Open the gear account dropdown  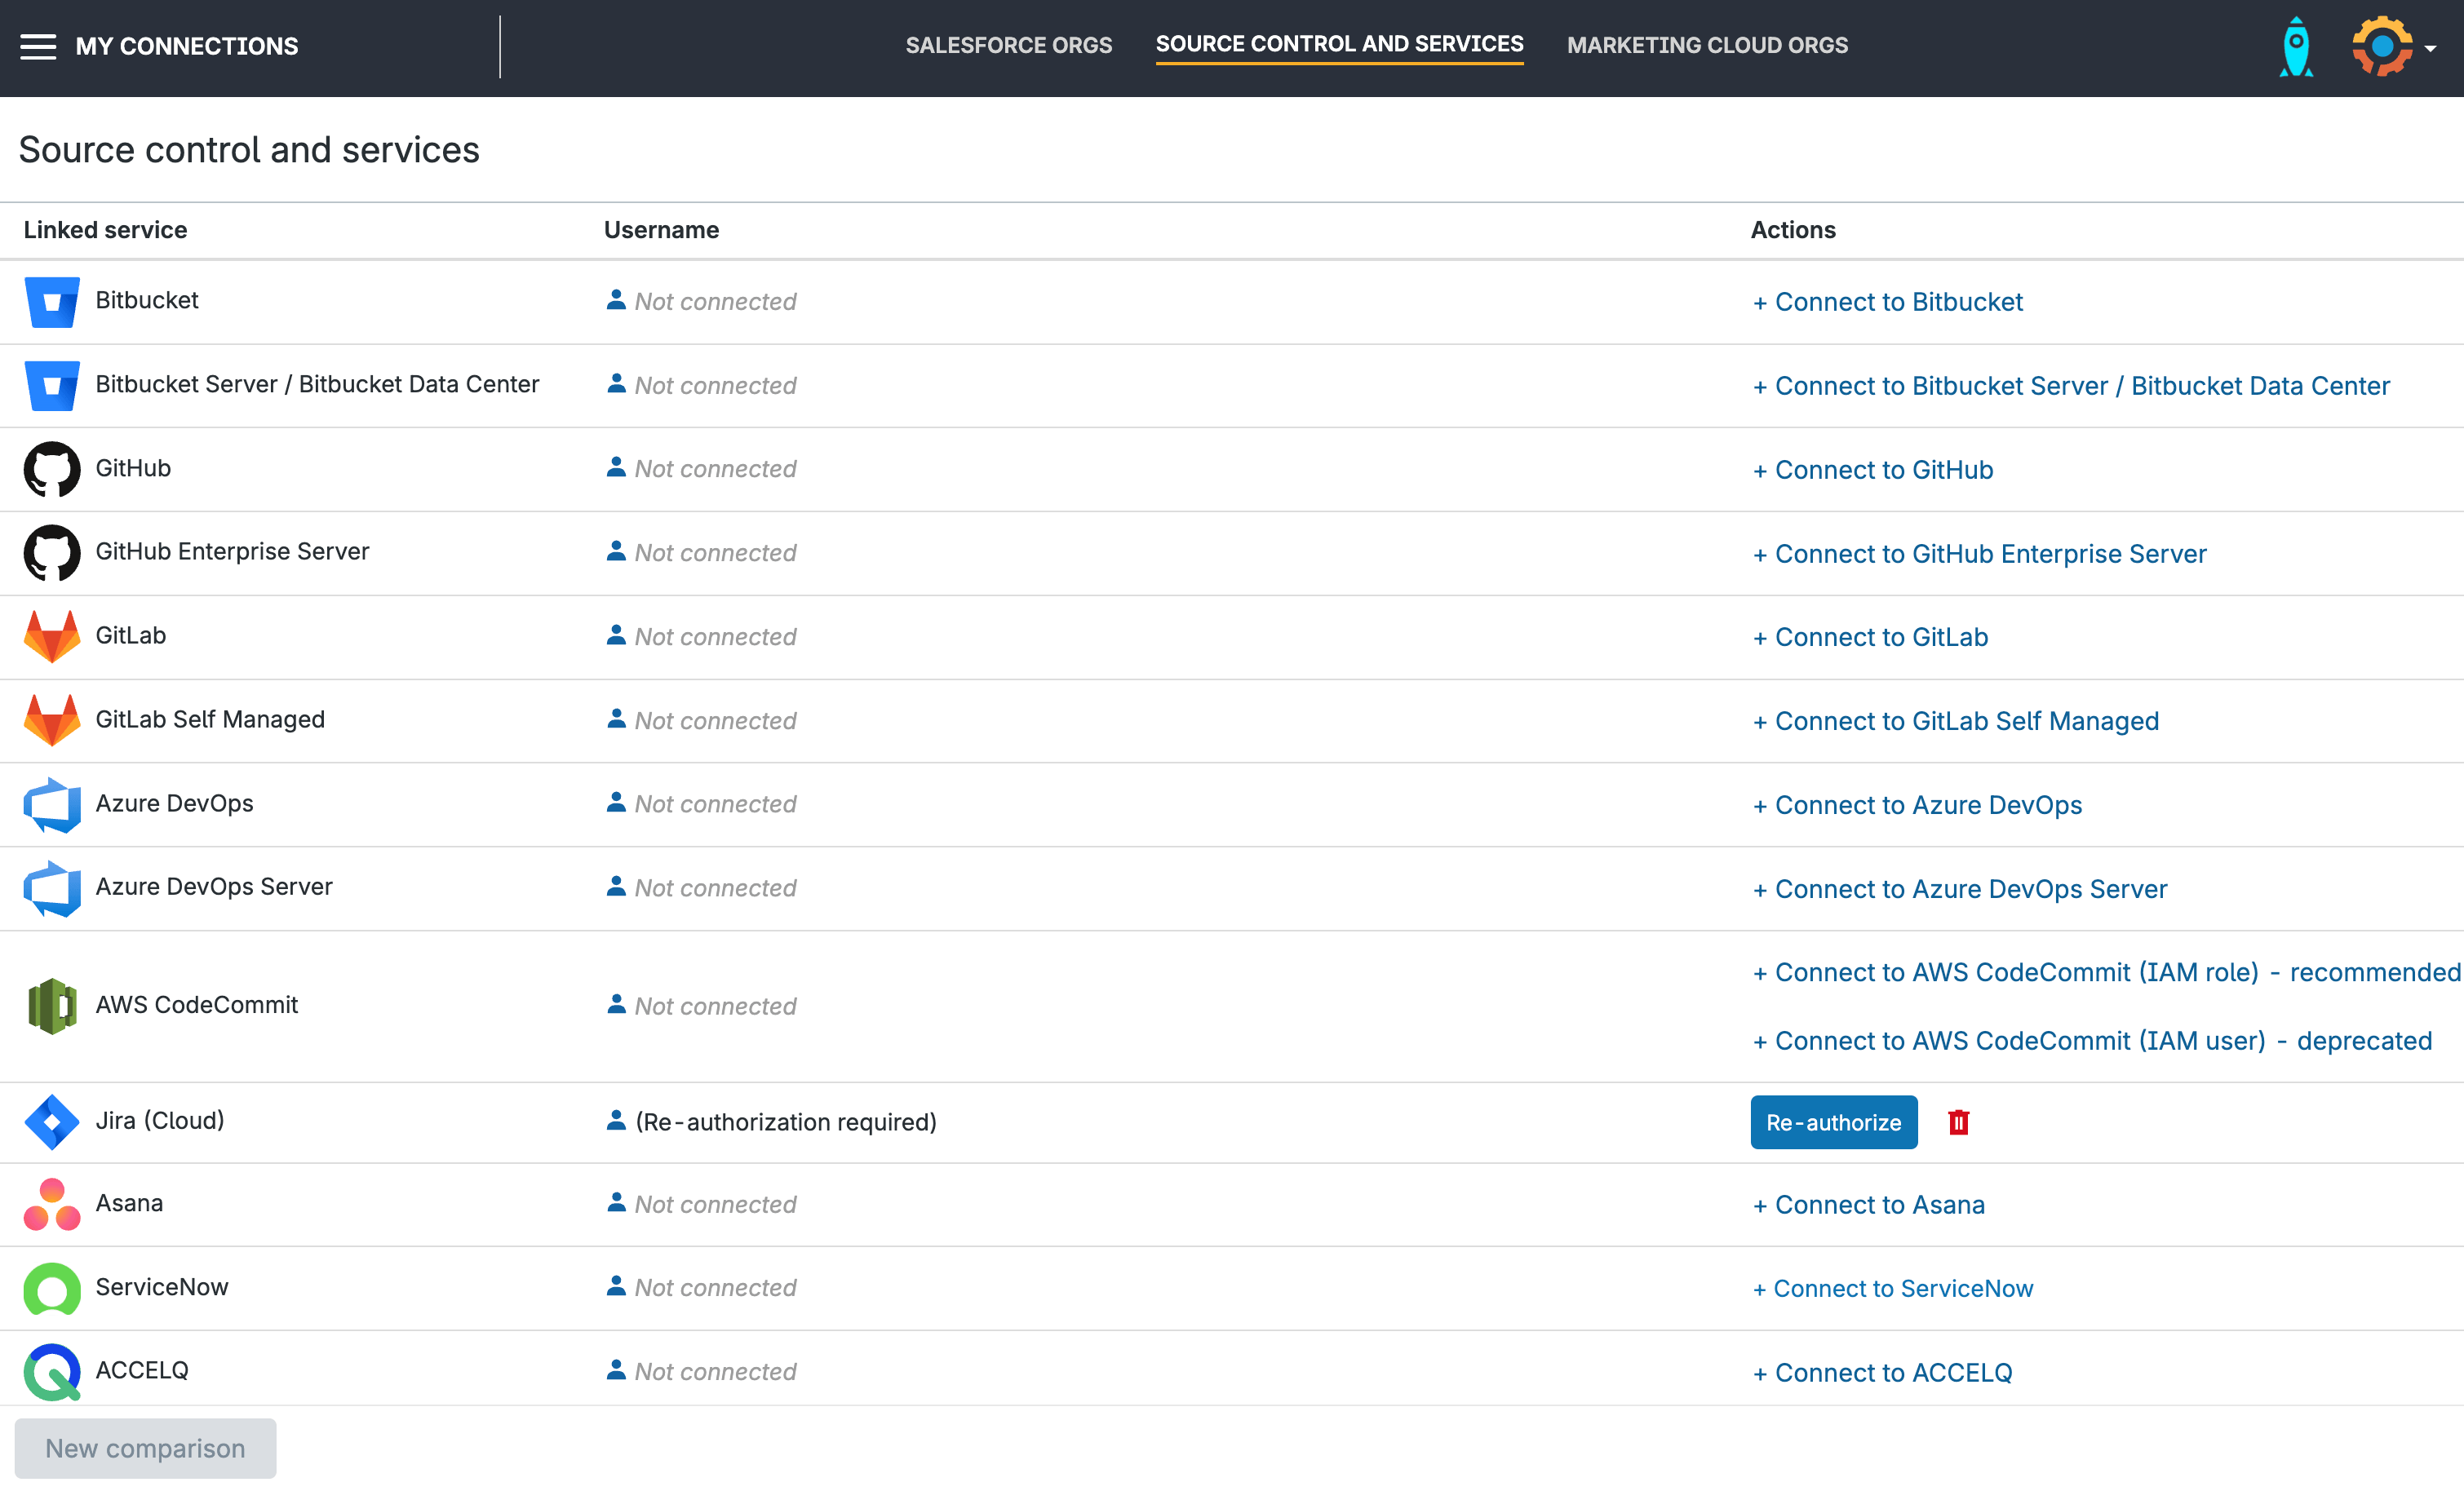(2394, 46)
